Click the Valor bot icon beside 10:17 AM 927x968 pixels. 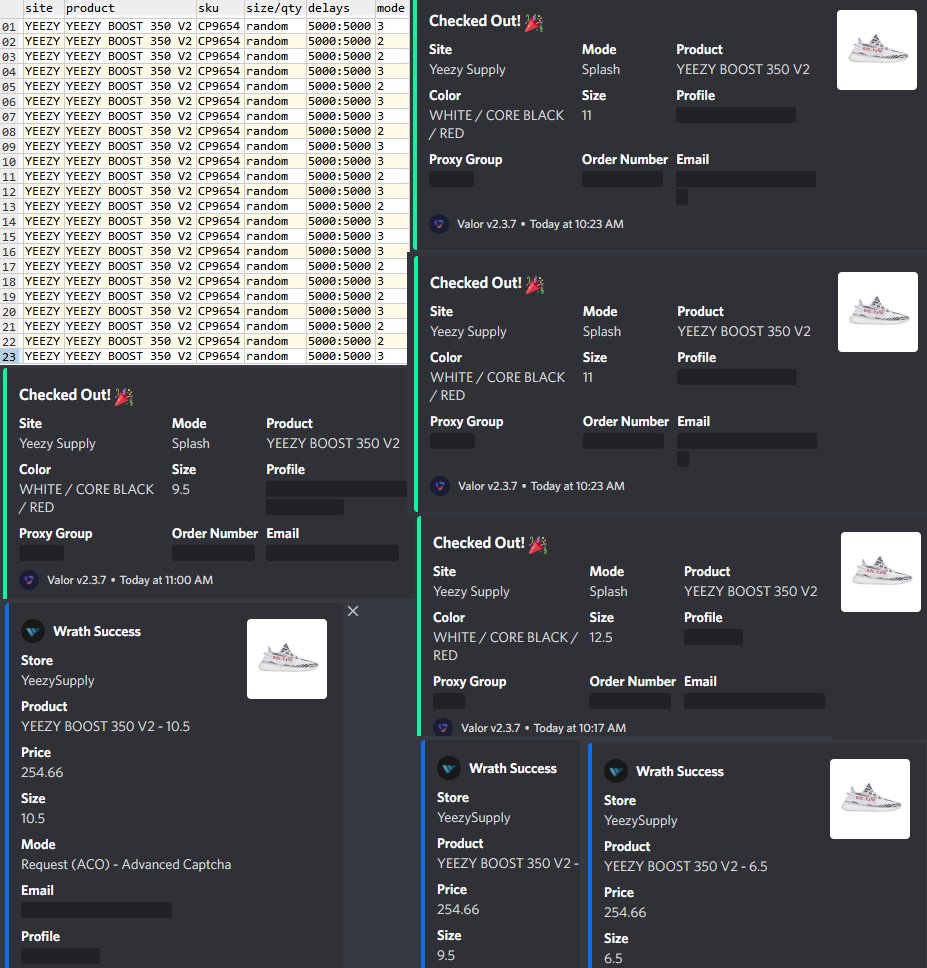pyautogui.click(x=443, y=727)
